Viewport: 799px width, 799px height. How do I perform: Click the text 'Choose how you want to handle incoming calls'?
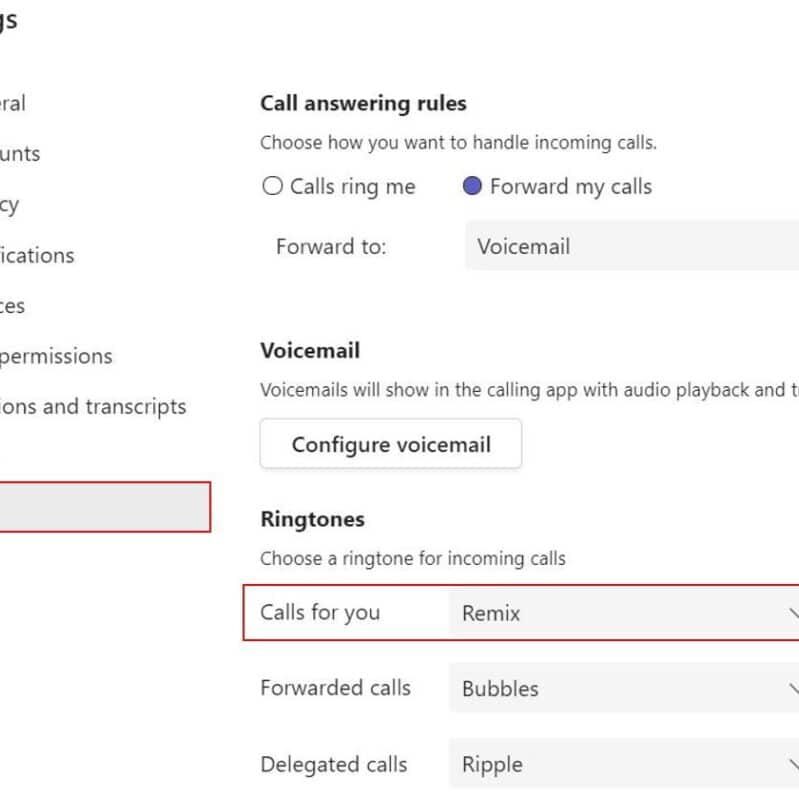point(458,143)
